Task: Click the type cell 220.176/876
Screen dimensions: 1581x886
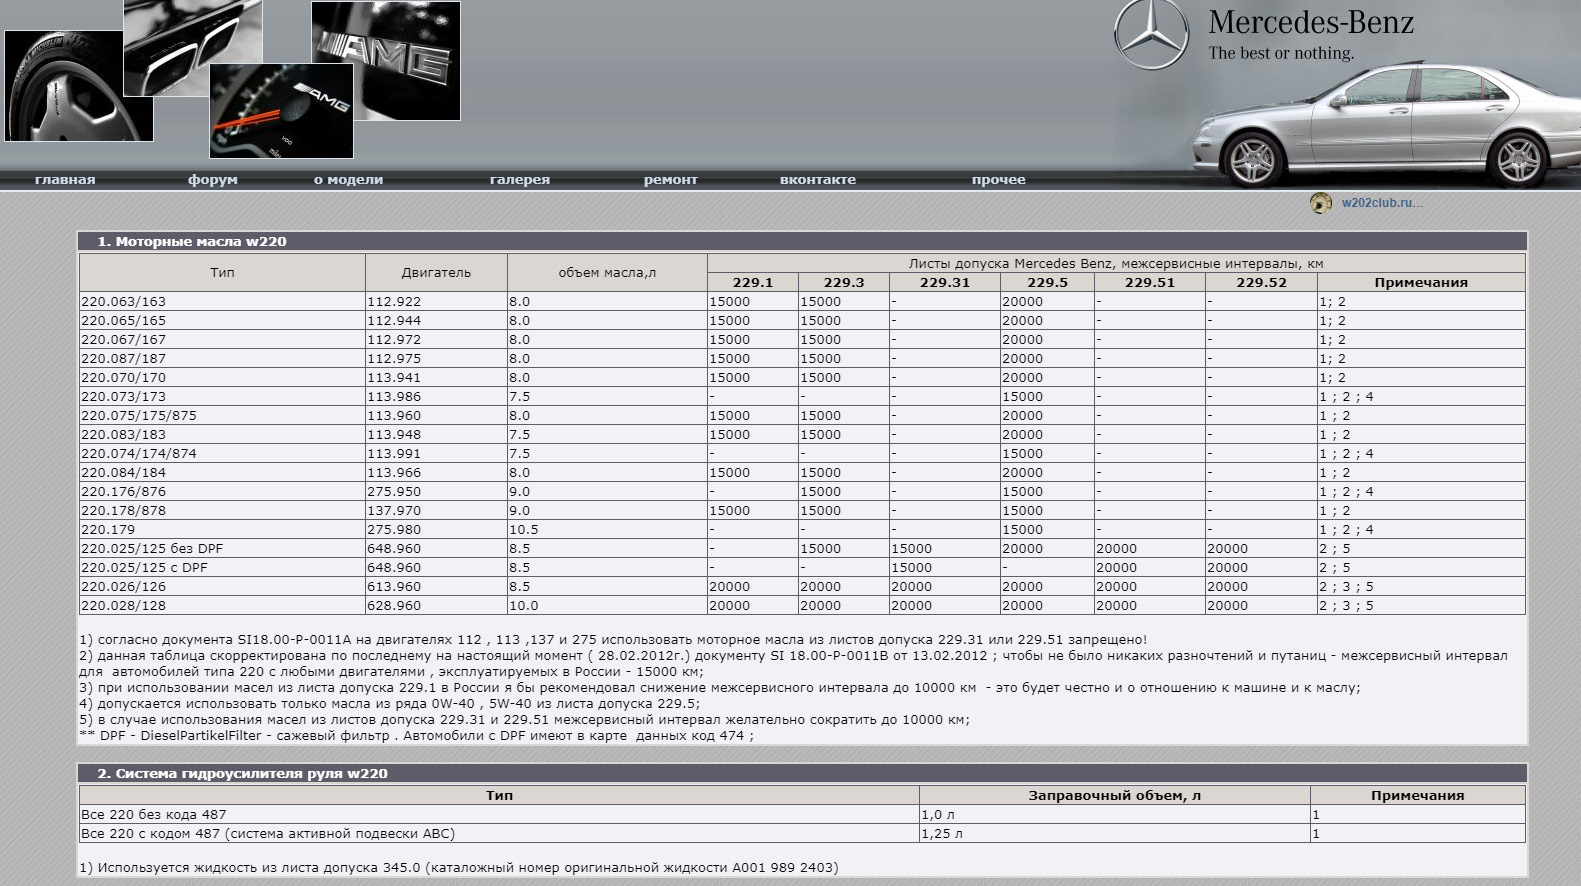Action: click(222, 492)
